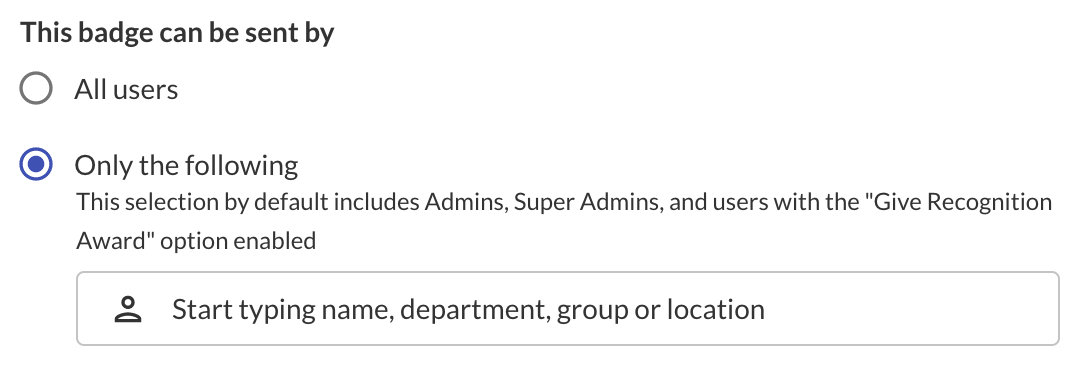Click the word "following" in radio label
The height and width of the screenshot is (372, 1088).
click(242, 166)
